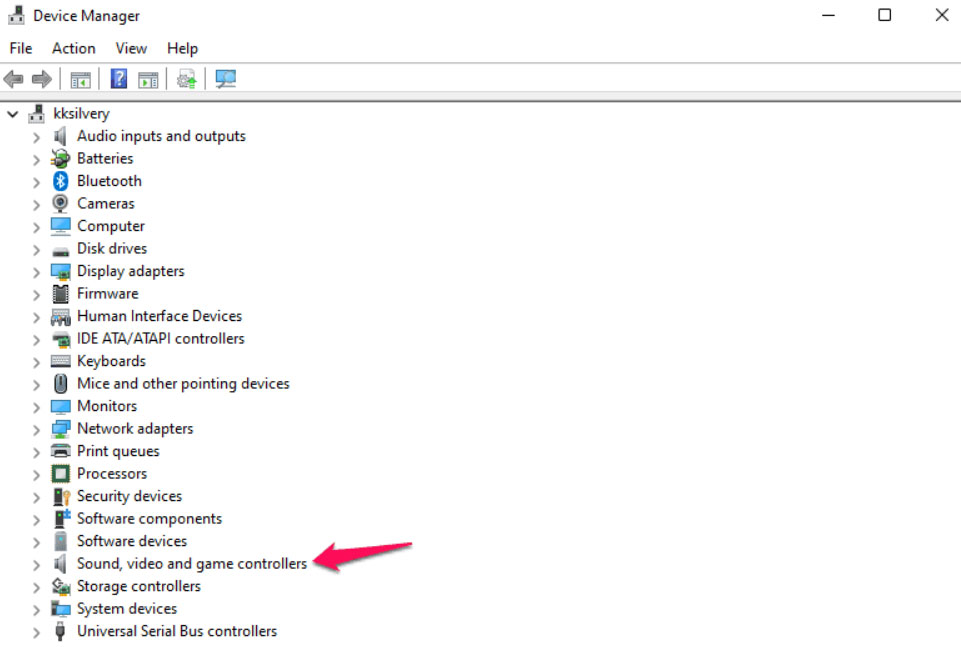Click the Back arrow toolbar icon
Screen dimensions: 961x647
point(13,79)
